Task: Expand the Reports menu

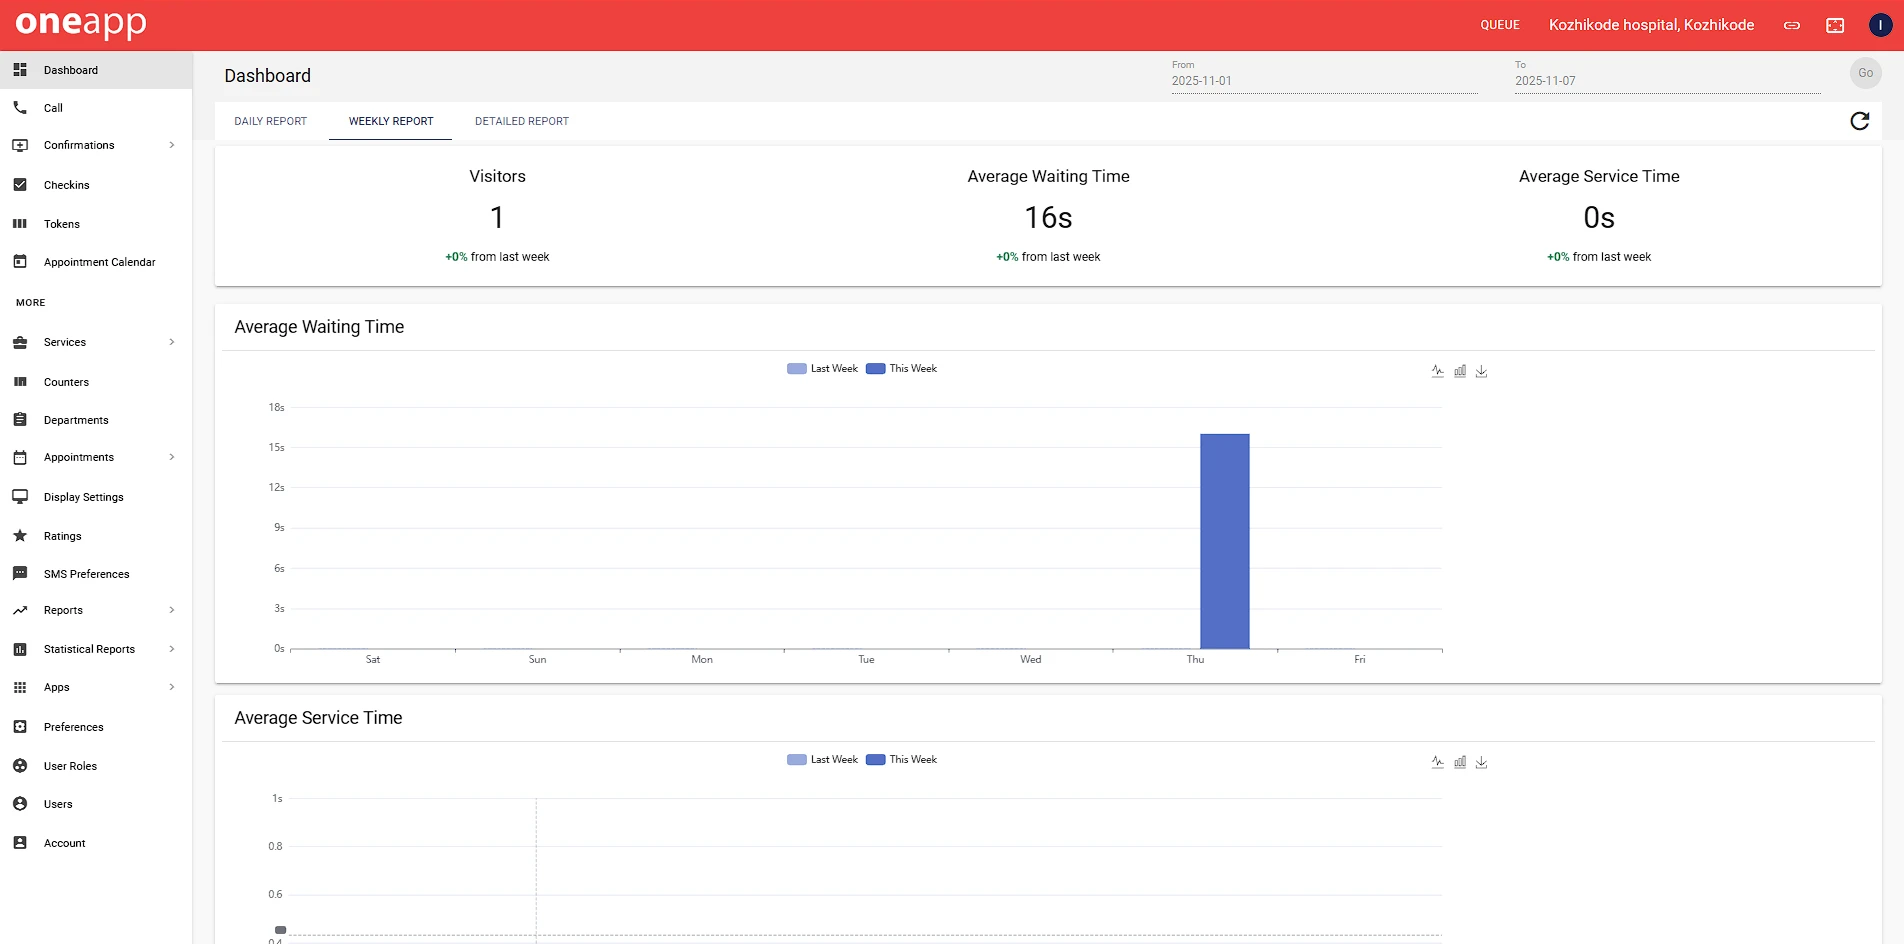Action: (64, 610)
